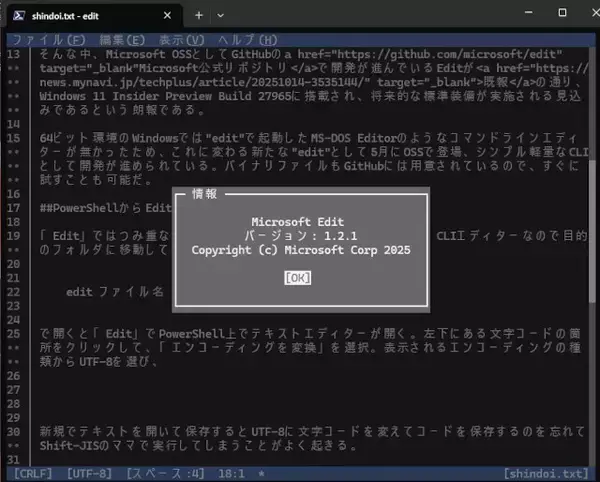Open the ヘルプ(H) menu

[248, 40]
